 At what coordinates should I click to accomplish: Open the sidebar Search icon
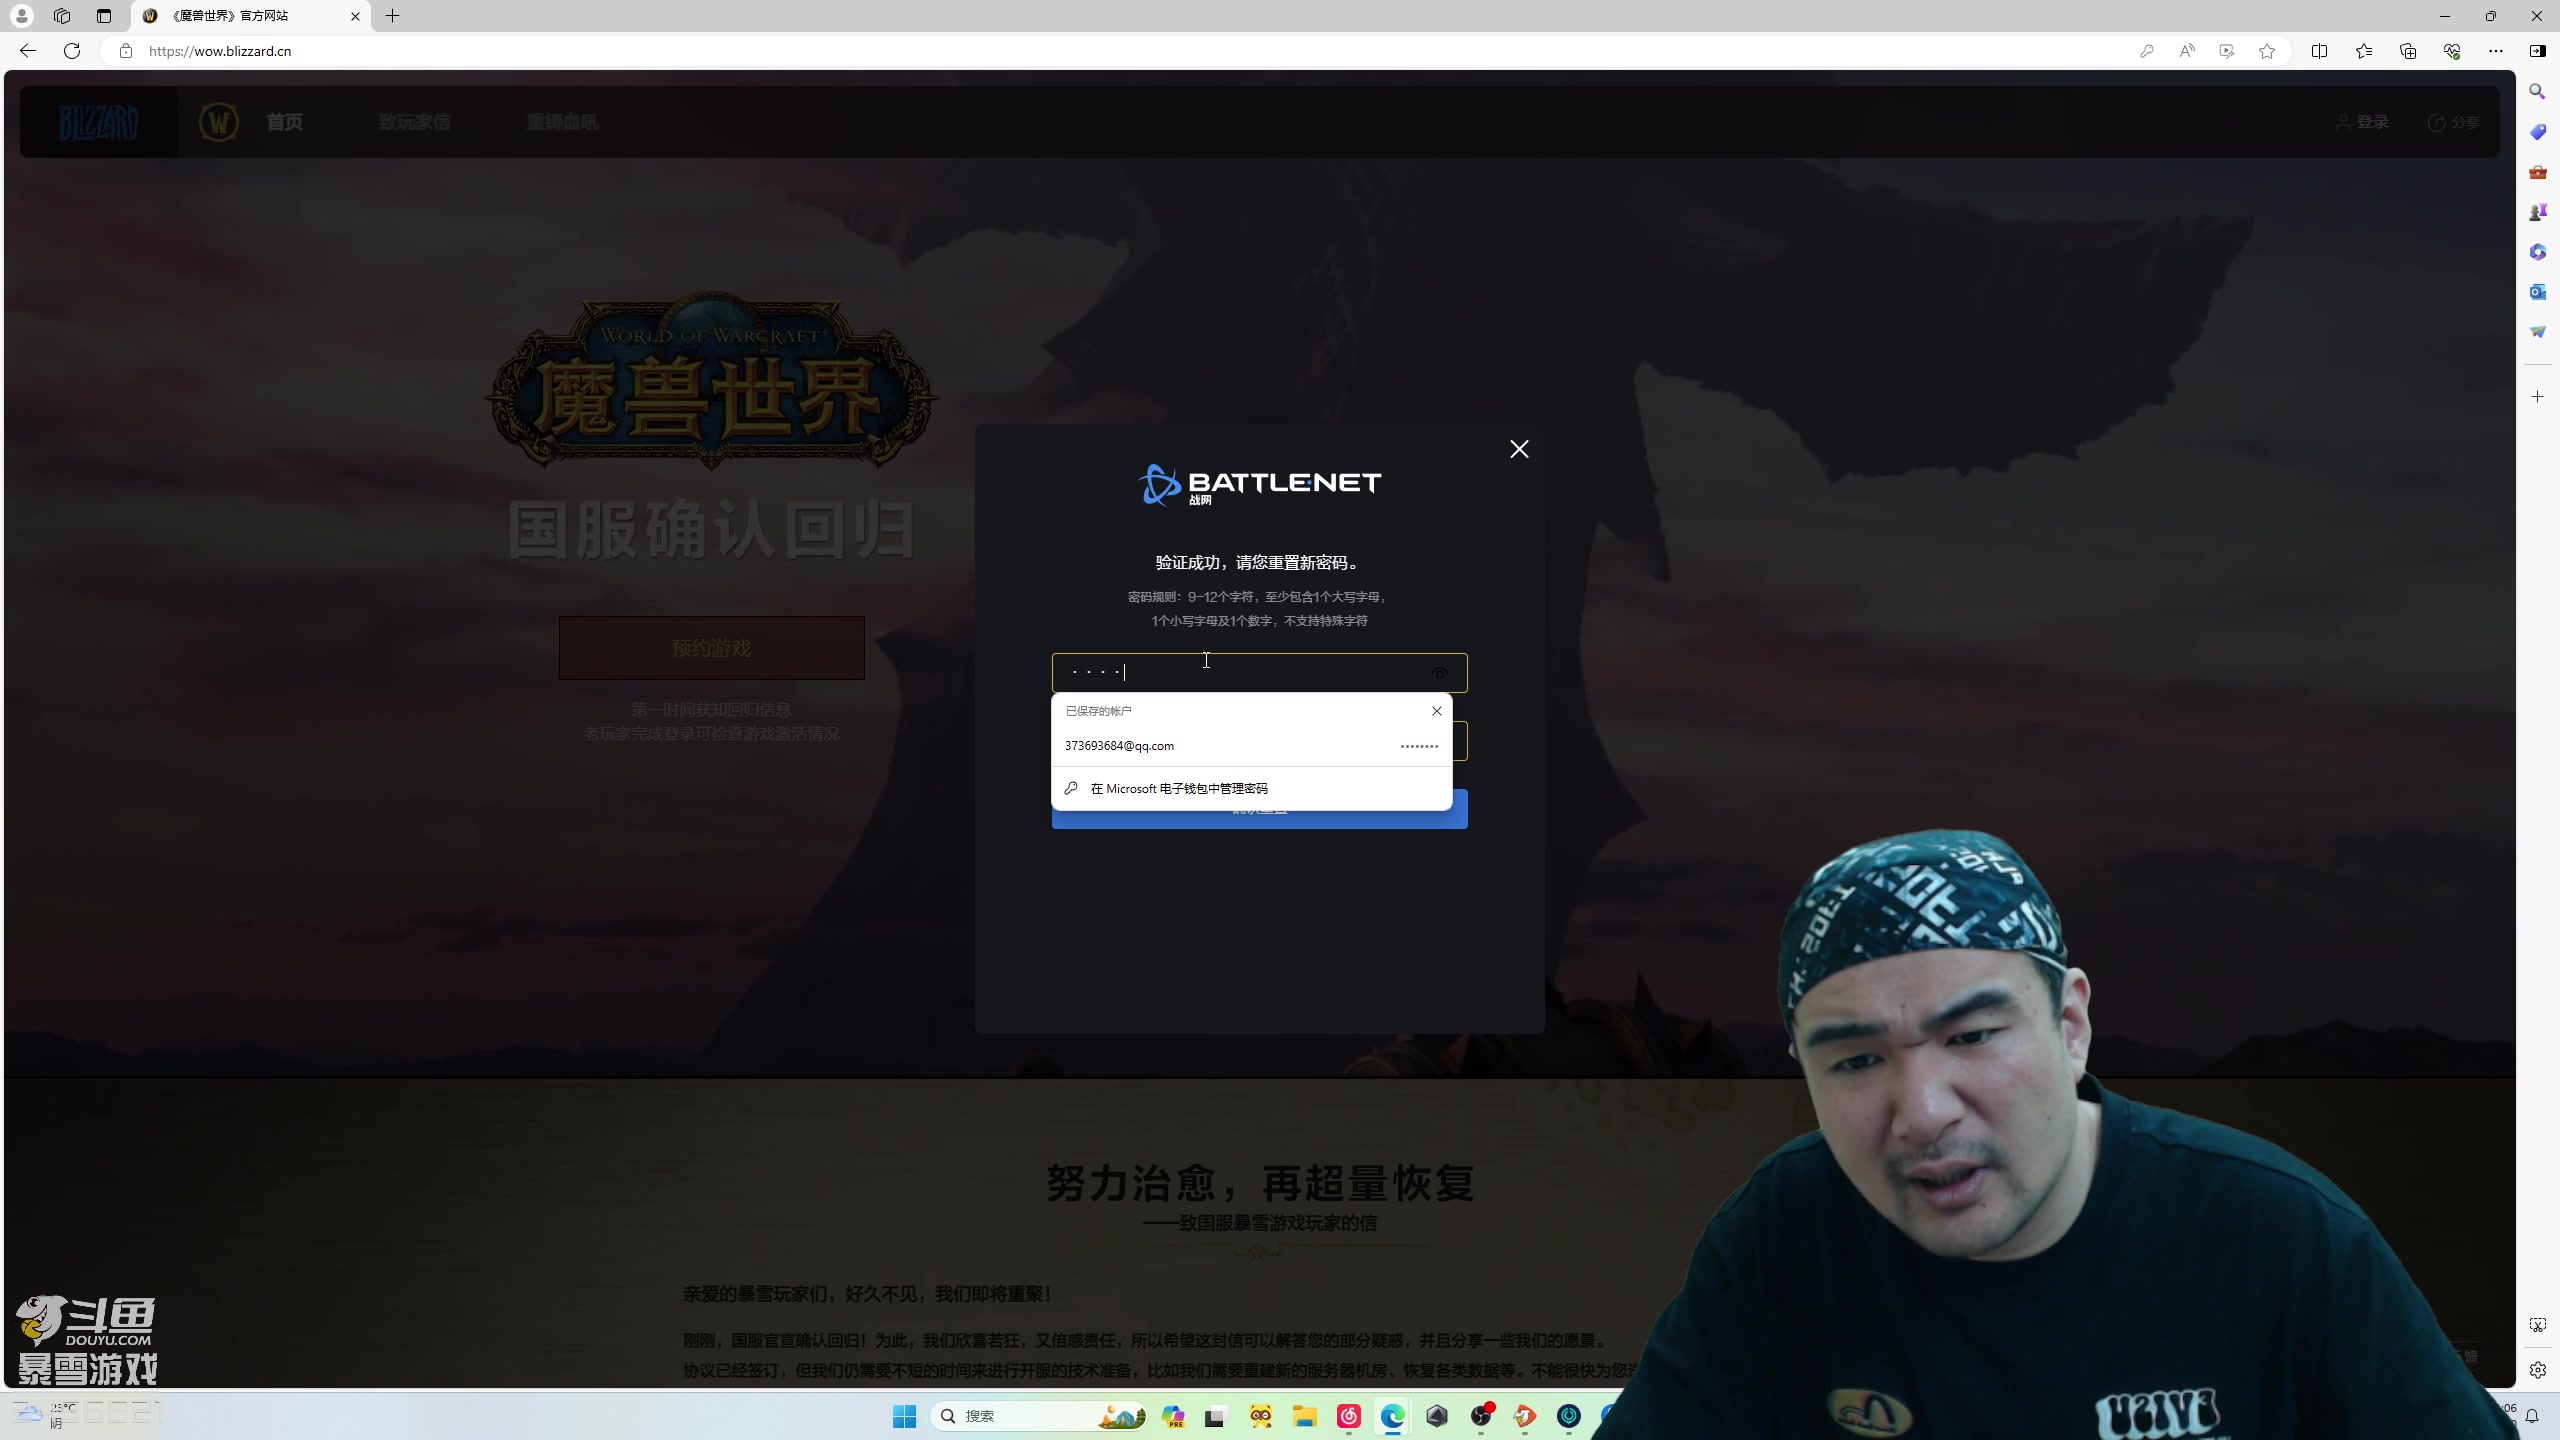[2538, 92]
